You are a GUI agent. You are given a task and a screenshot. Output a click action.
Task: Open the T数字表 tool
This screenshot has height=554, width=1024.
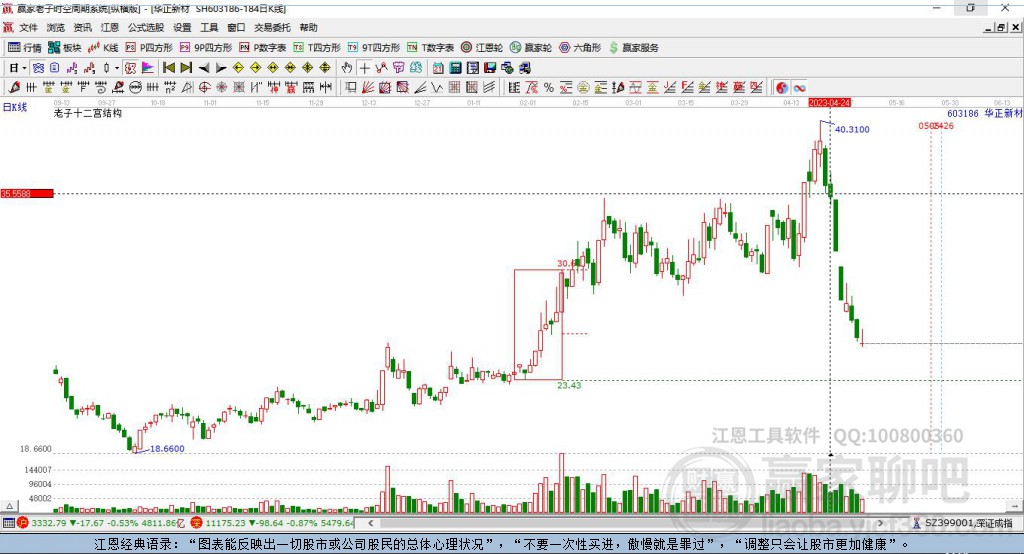430,48
